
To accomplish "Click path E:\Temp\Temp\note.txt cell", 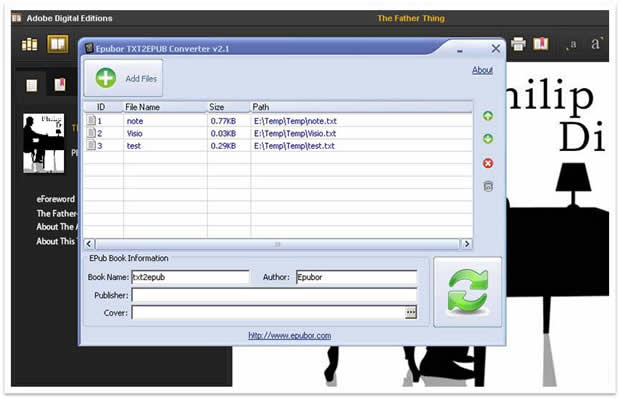I will pos(295,121).
